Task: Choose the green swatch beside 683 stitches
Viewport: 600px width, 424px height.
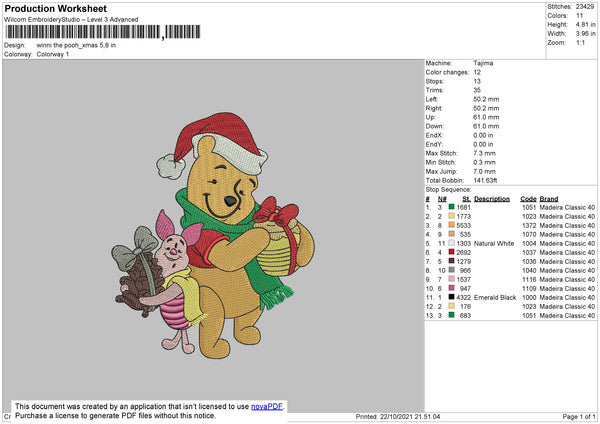Action: tap(452, 315)
